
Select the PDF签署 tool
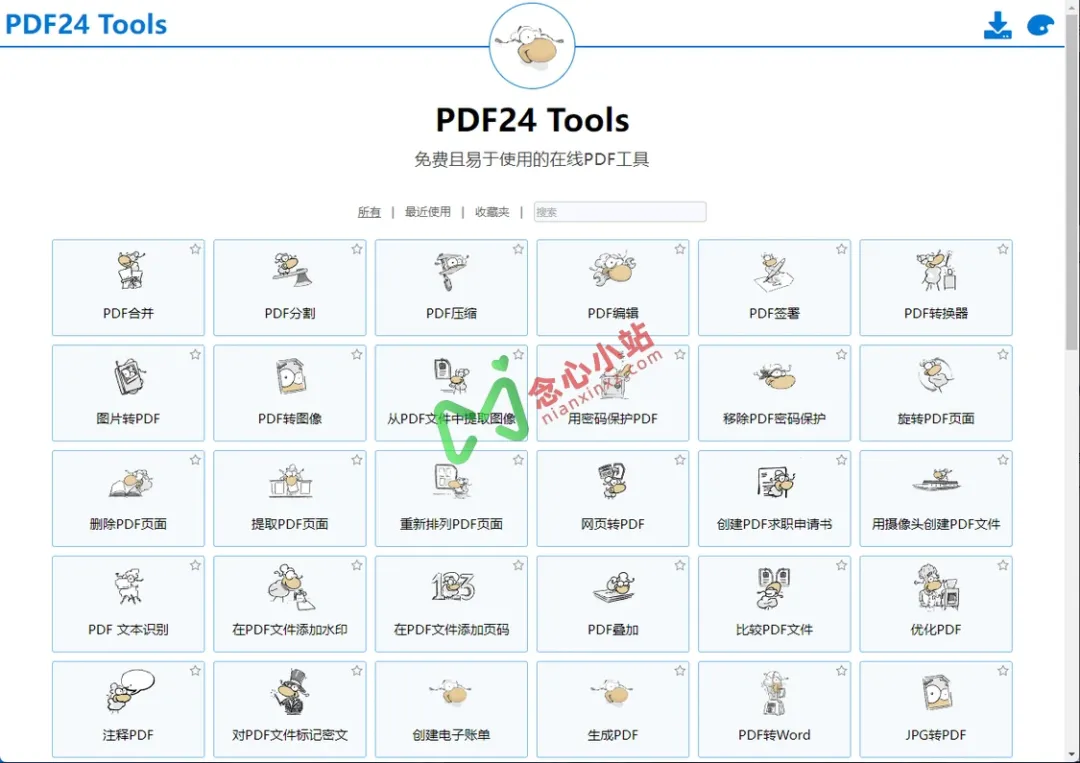[x=774, y=288]
